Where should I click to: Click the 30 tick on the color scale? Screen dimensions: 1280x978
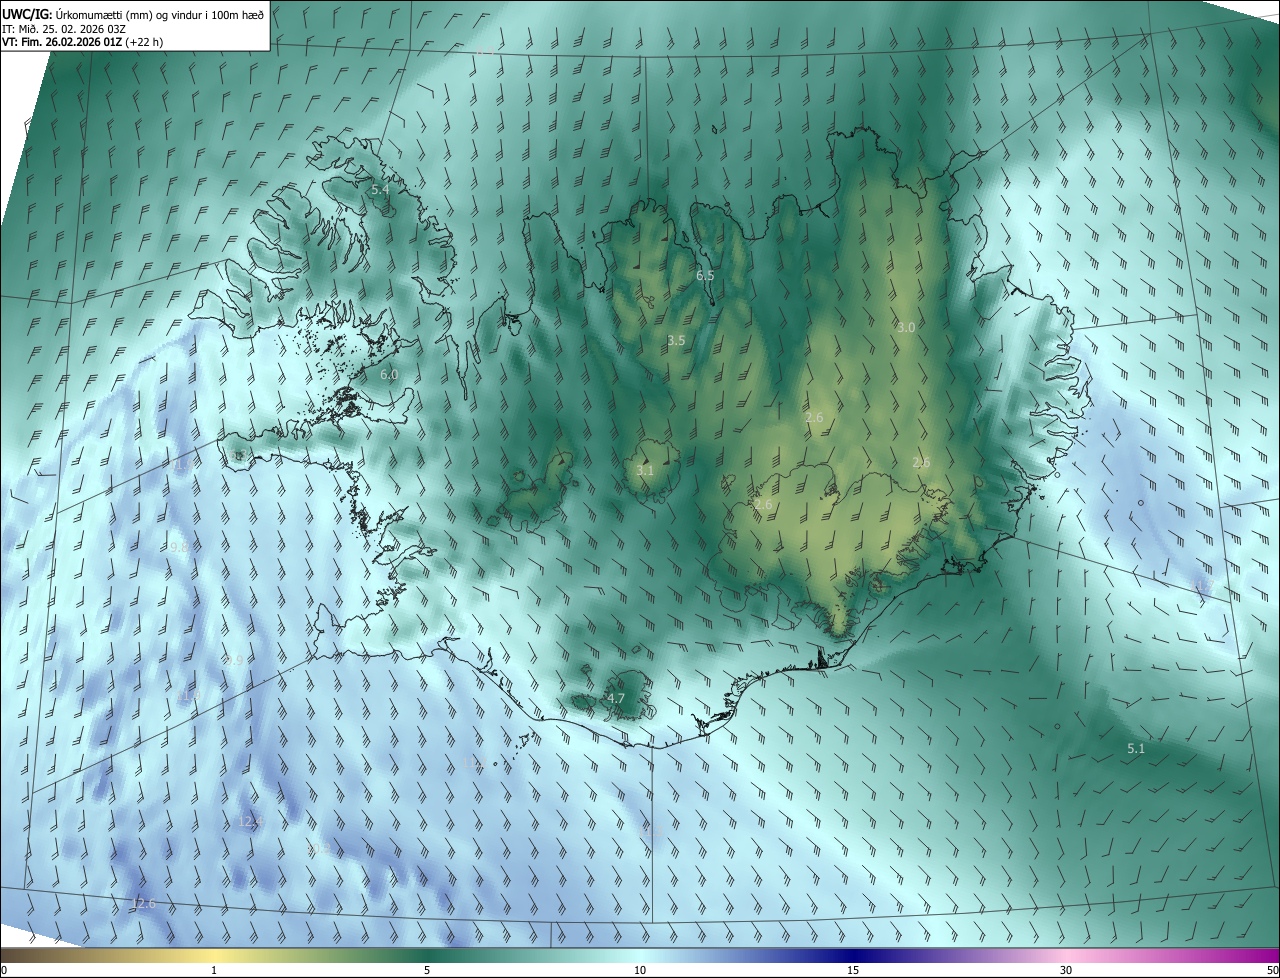click(1066, 970)
